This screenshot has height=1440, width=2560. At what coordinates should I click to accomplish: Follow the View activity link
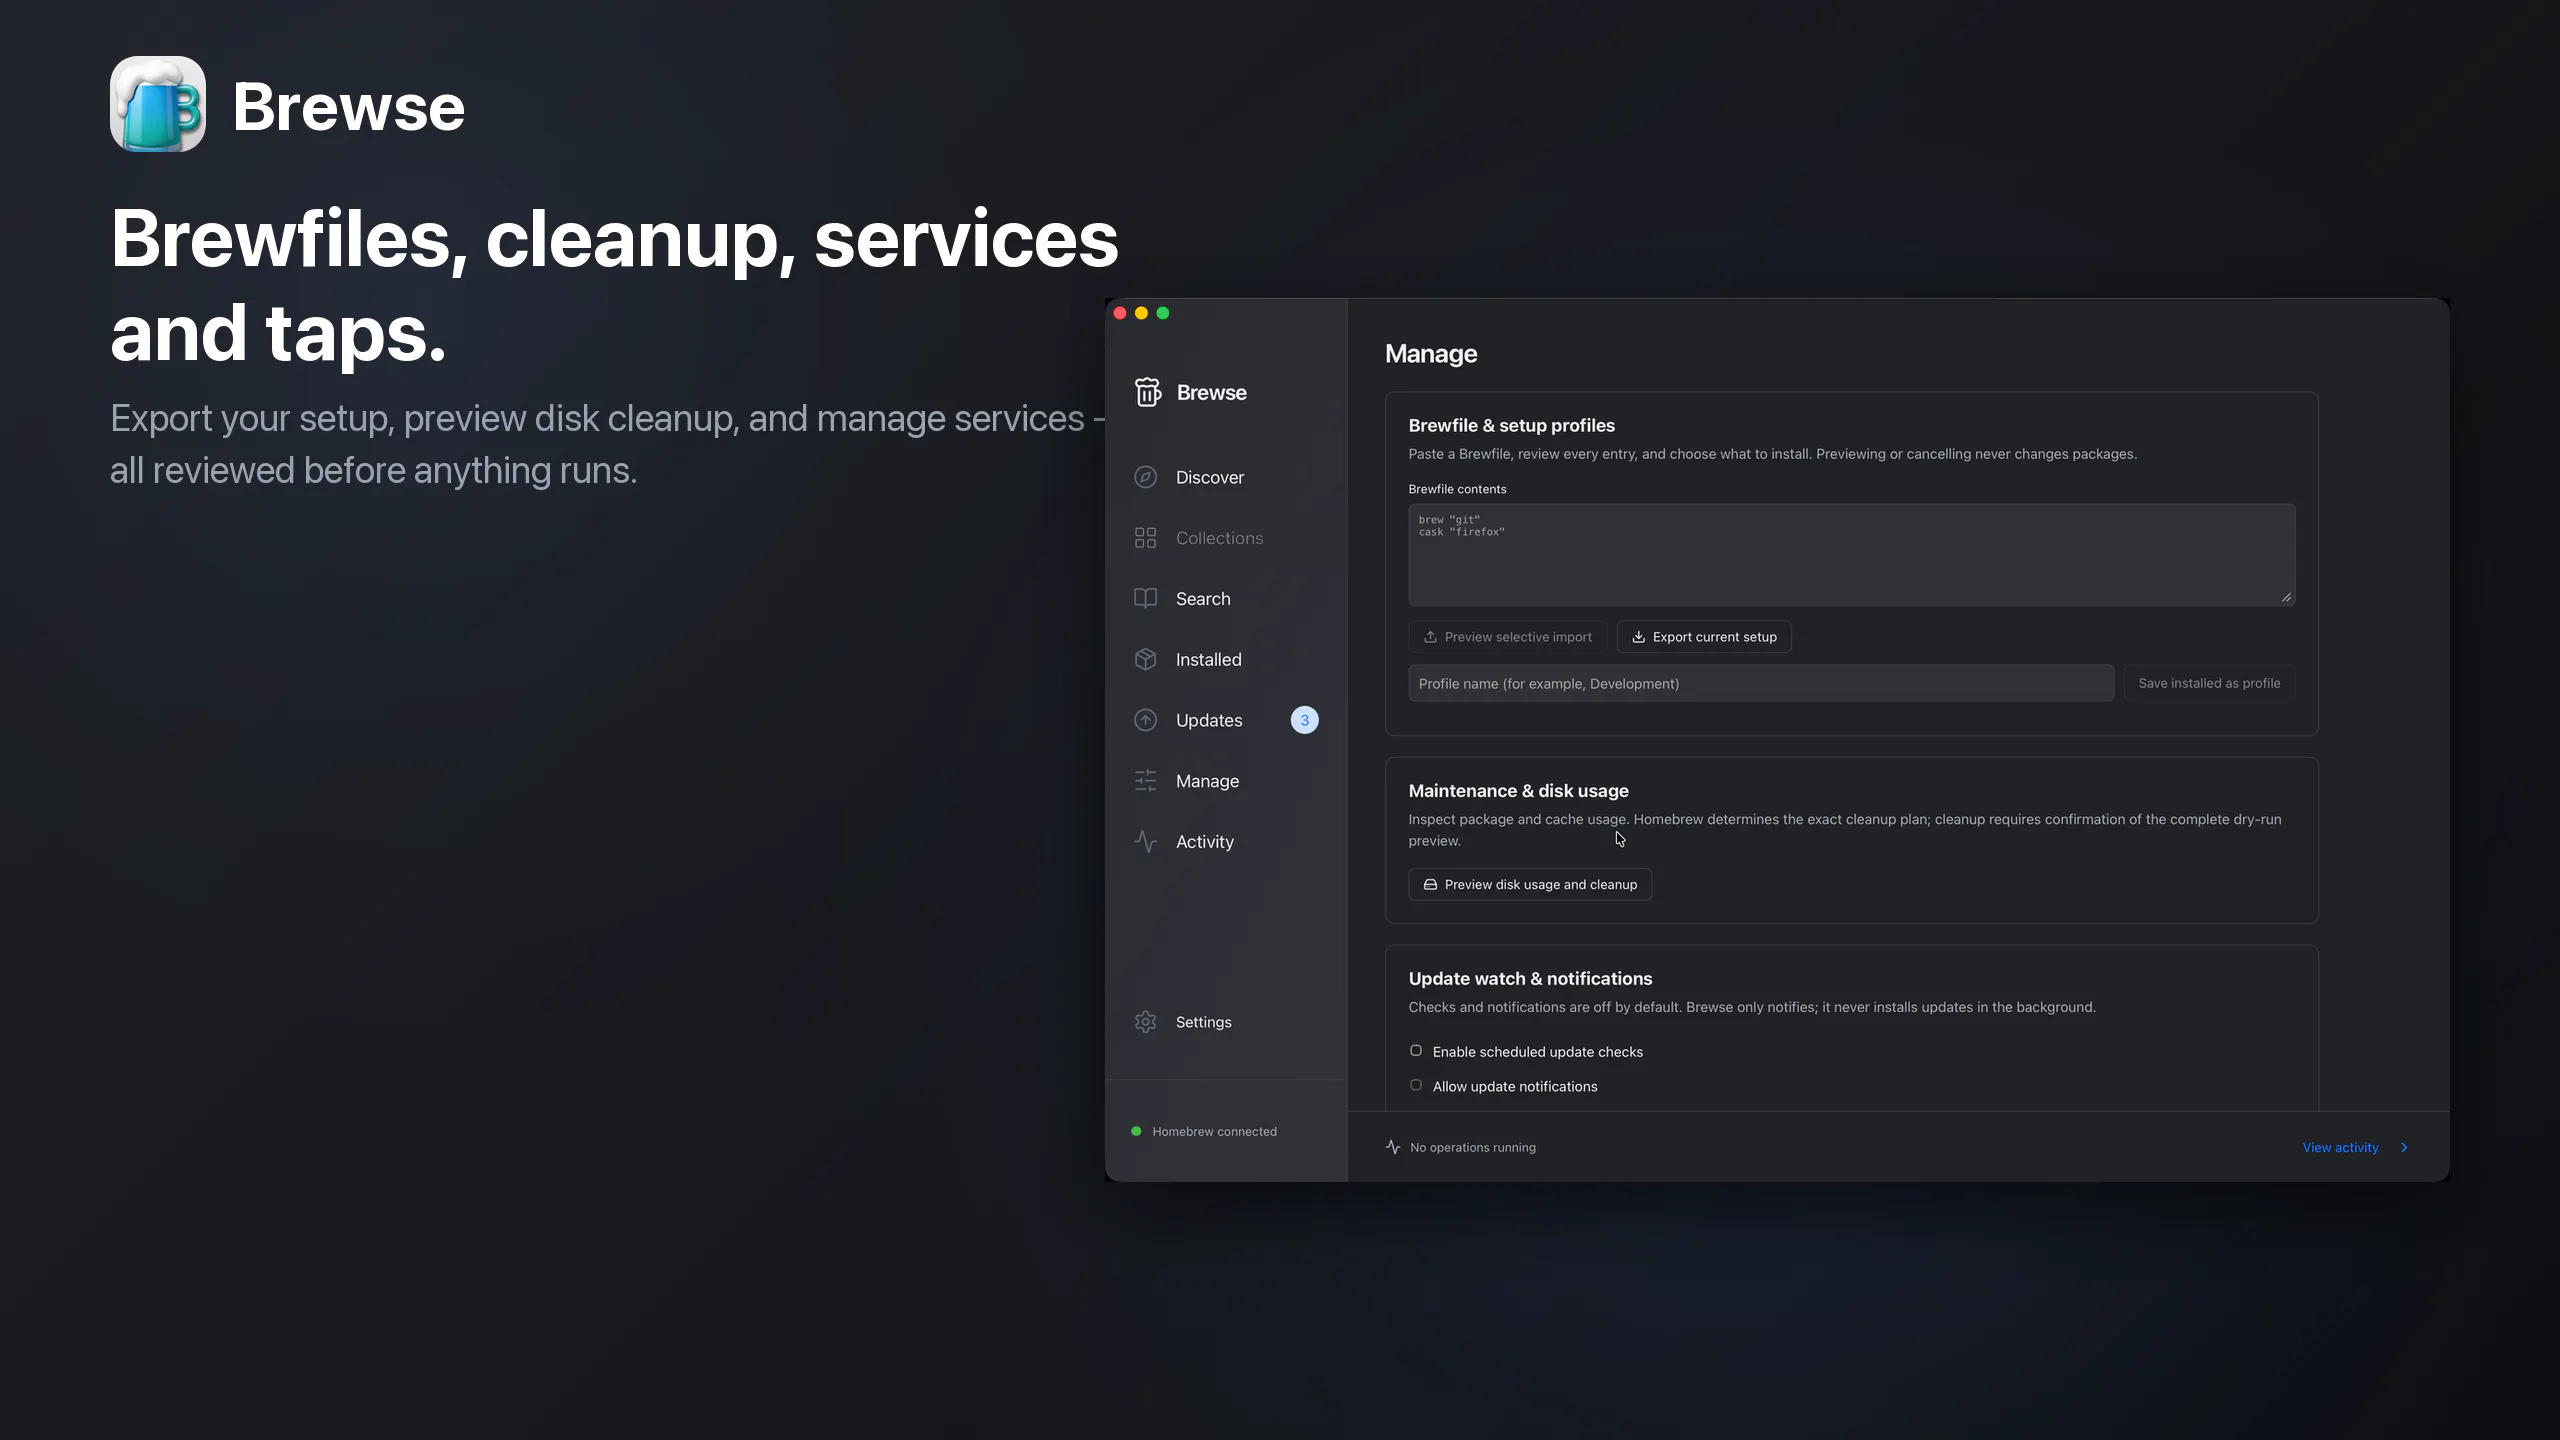coord(2340,1147)
